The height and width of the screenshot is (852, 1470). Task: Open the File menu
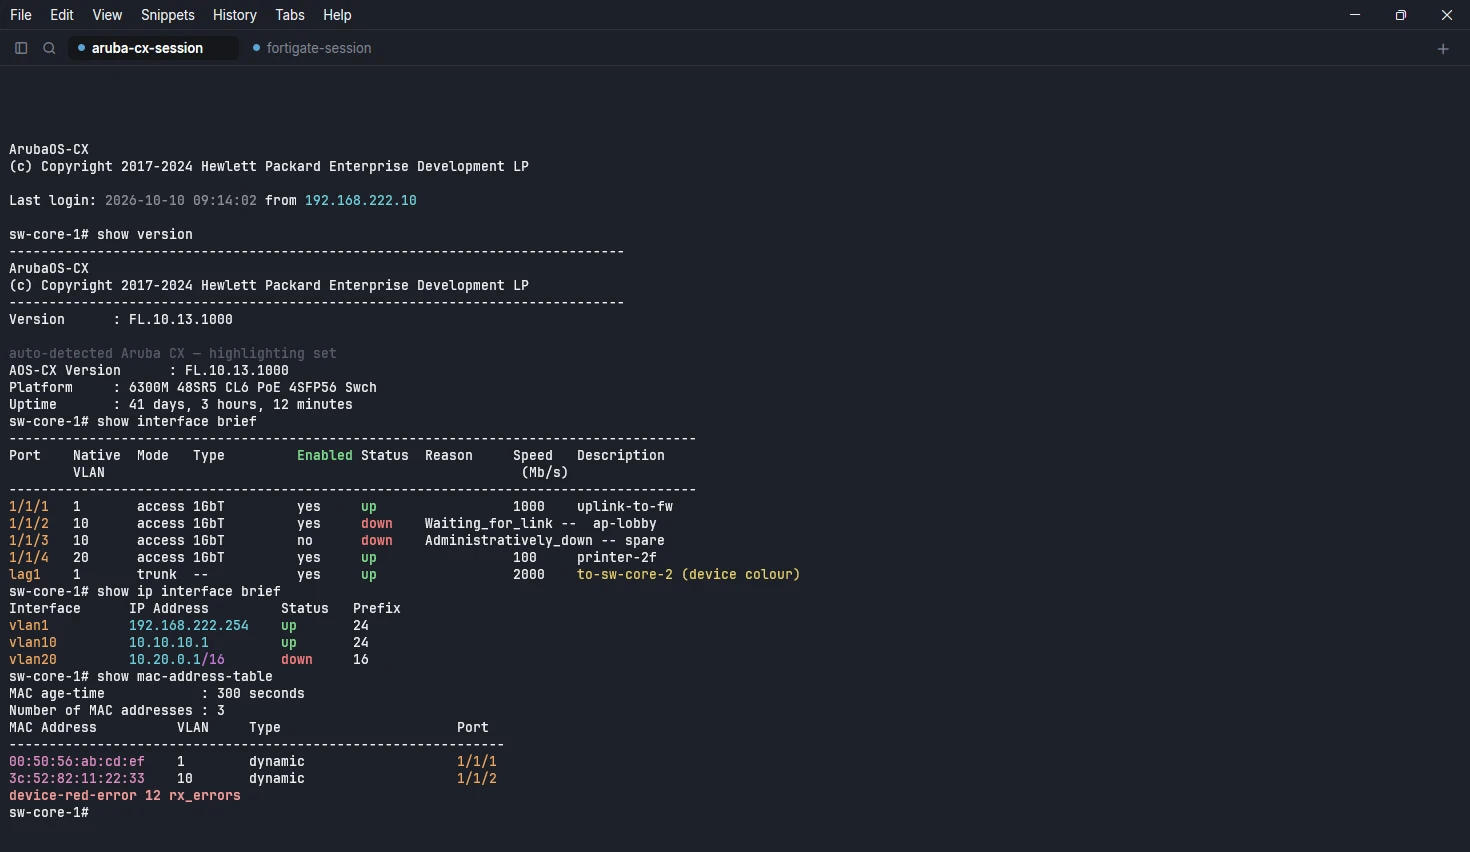point(21,15)
